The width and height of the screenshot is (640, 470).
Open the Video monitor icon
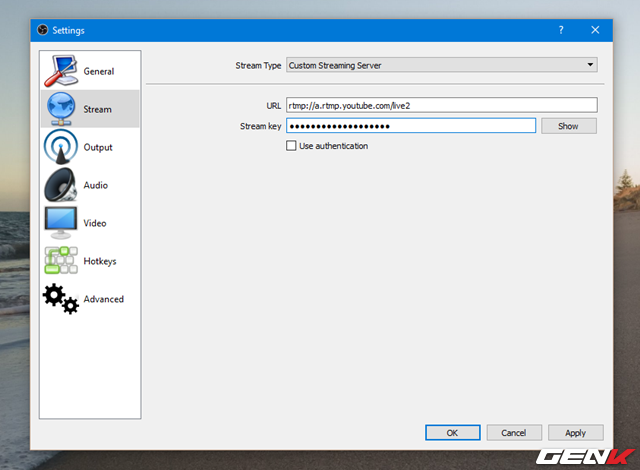(61, 223)
